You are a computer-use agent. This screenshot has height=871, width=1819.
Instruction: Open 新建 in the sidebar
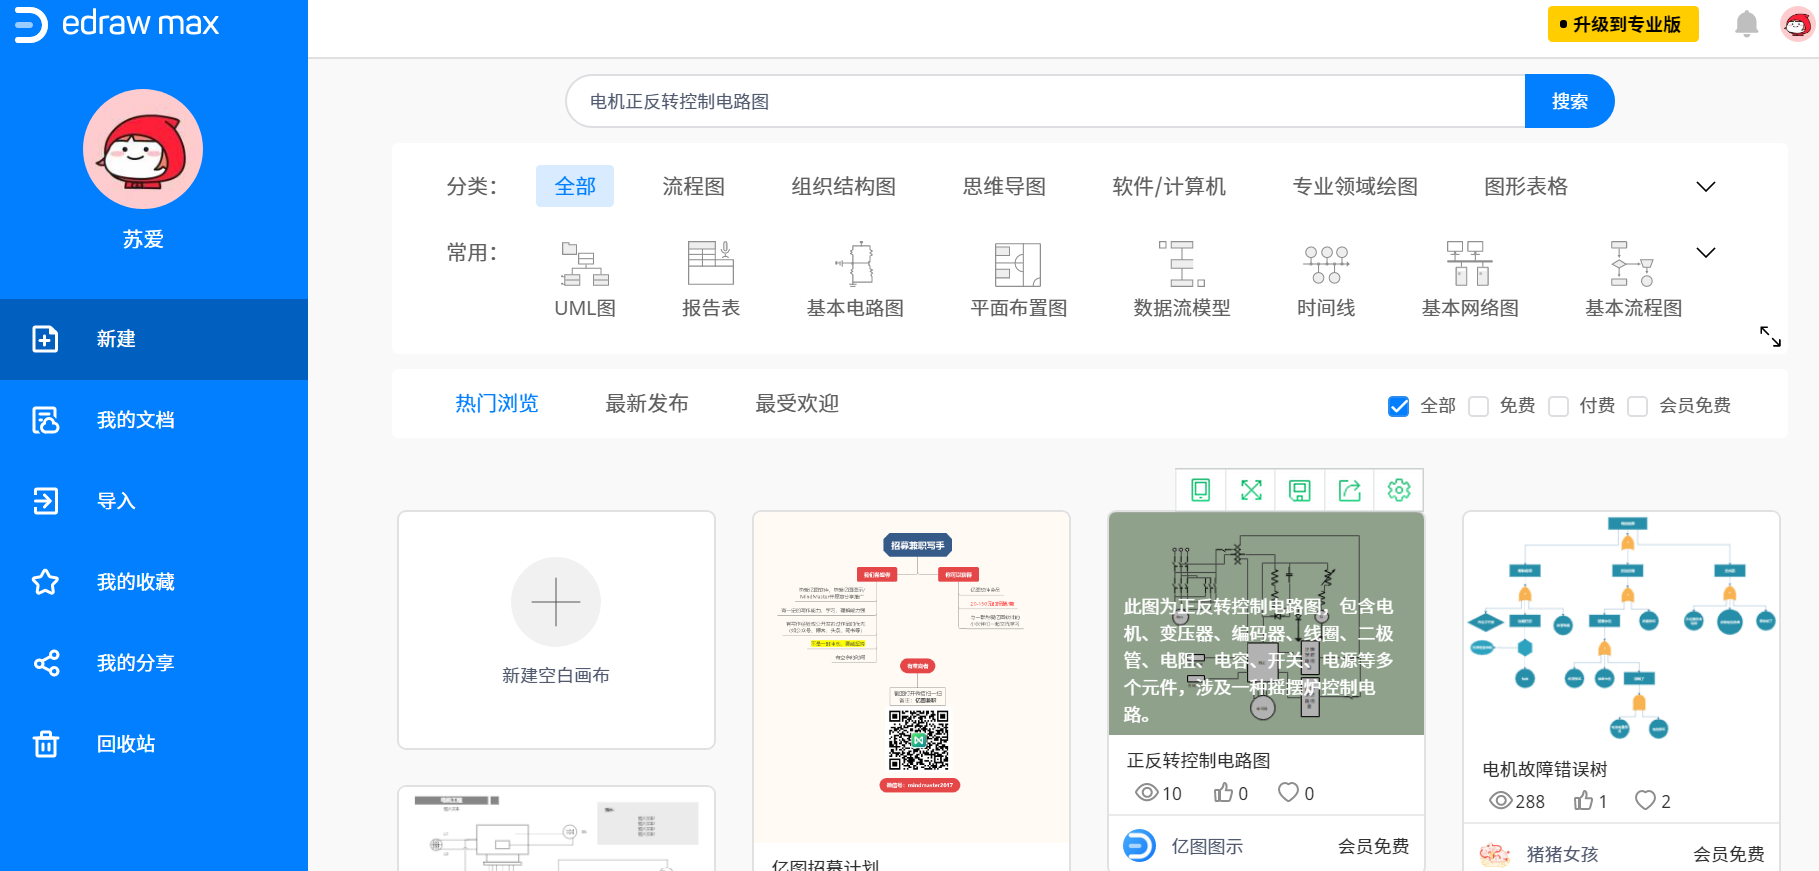pyautogui.click(x=154, y=339)
